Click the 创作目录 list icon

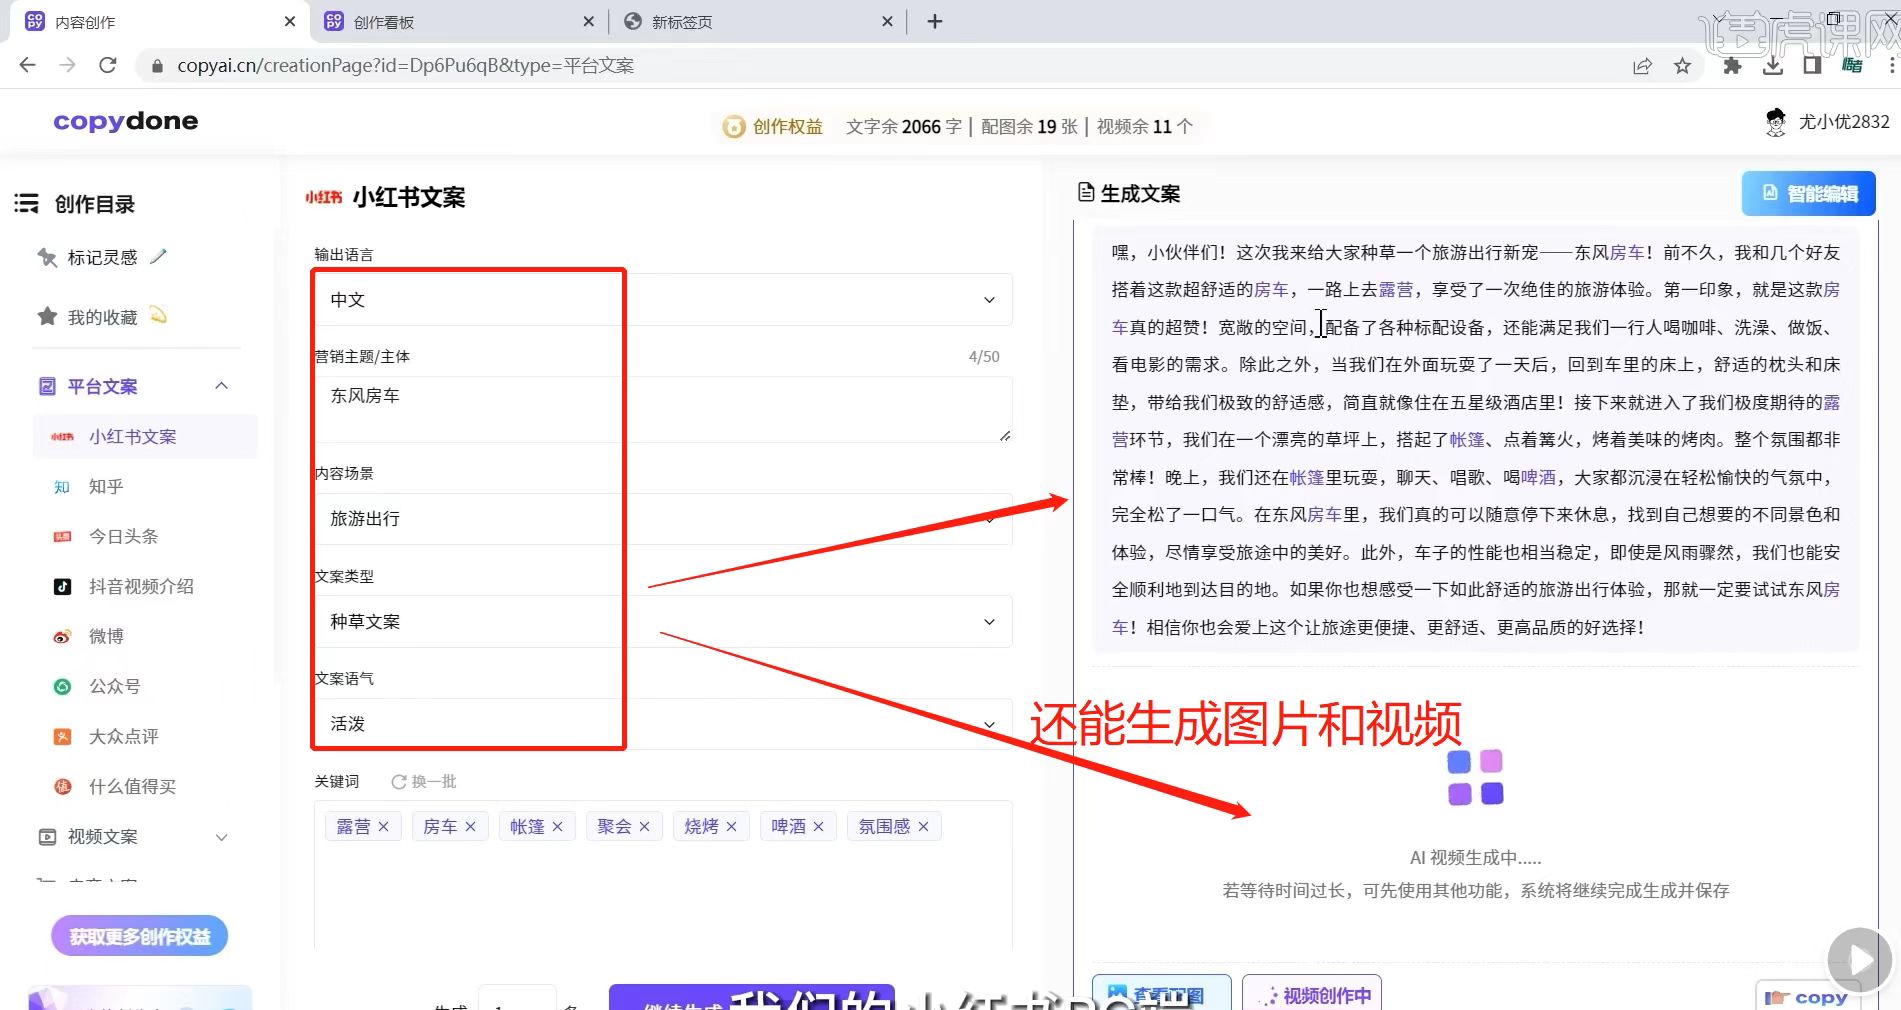point(26,204)
